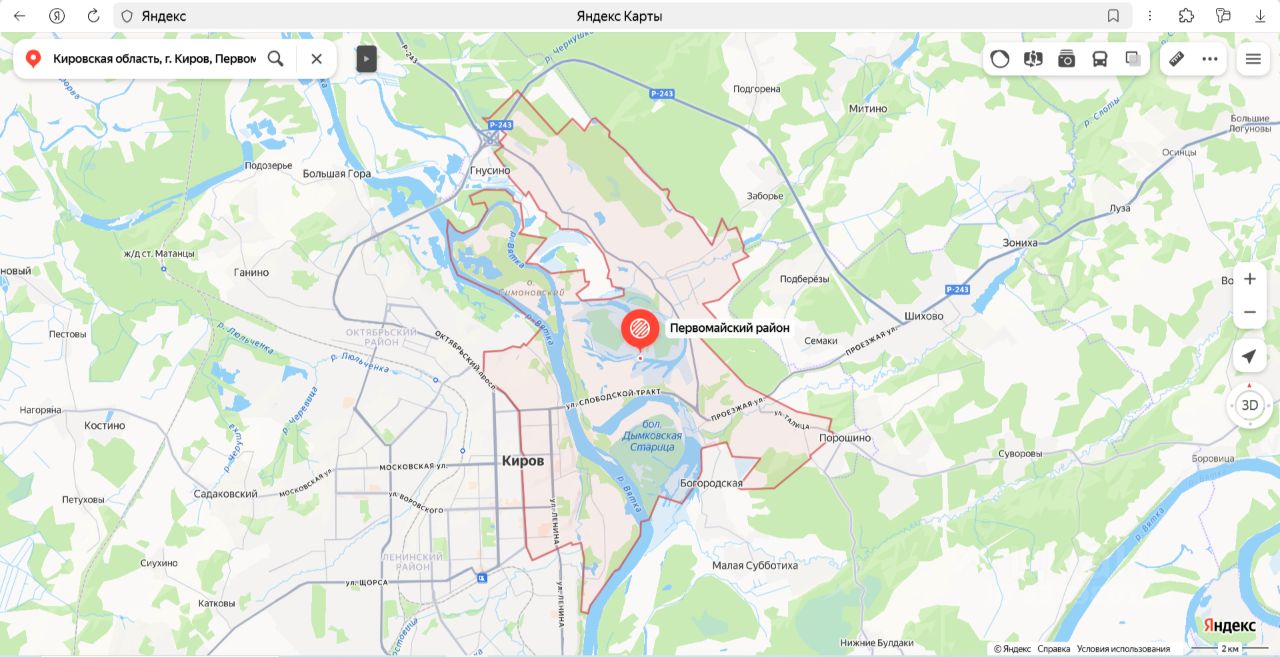Locate me with the arrow button
This screenshot has width=1280, height=657.
click(1249, 357)
